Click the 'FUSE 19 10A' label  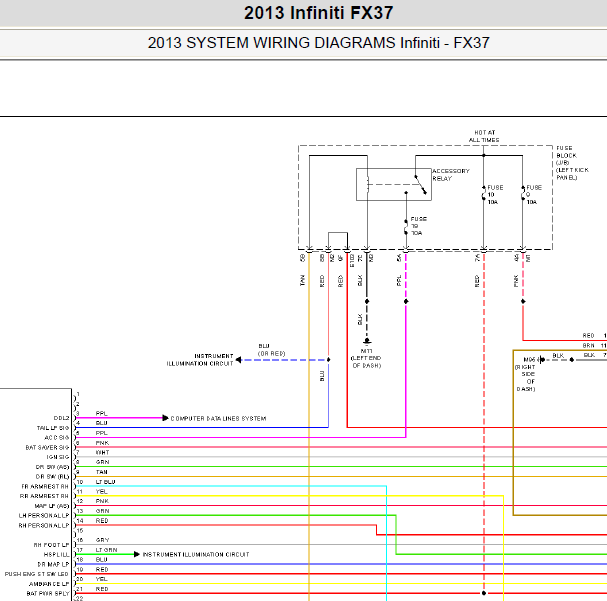(418, 226)
